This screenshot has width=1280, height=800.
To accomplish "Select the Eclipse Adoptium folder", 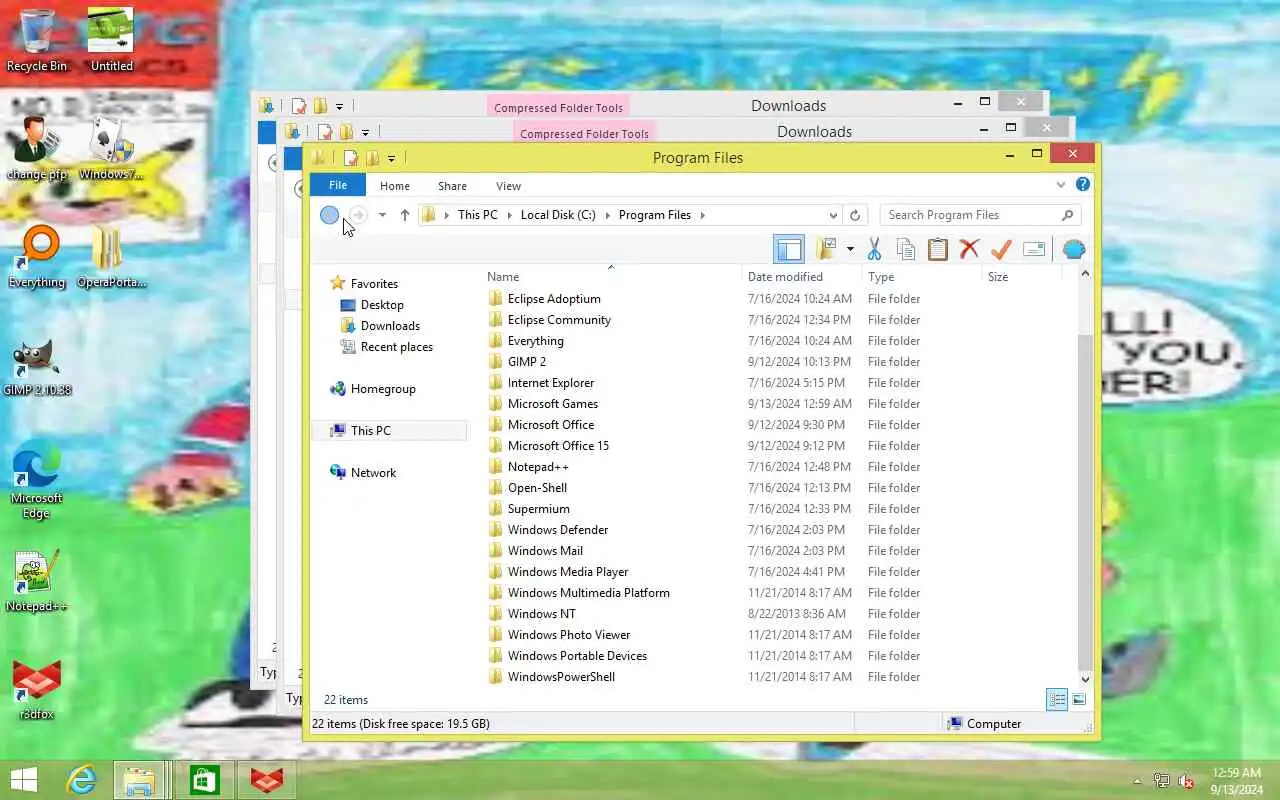I will point(554,299).
